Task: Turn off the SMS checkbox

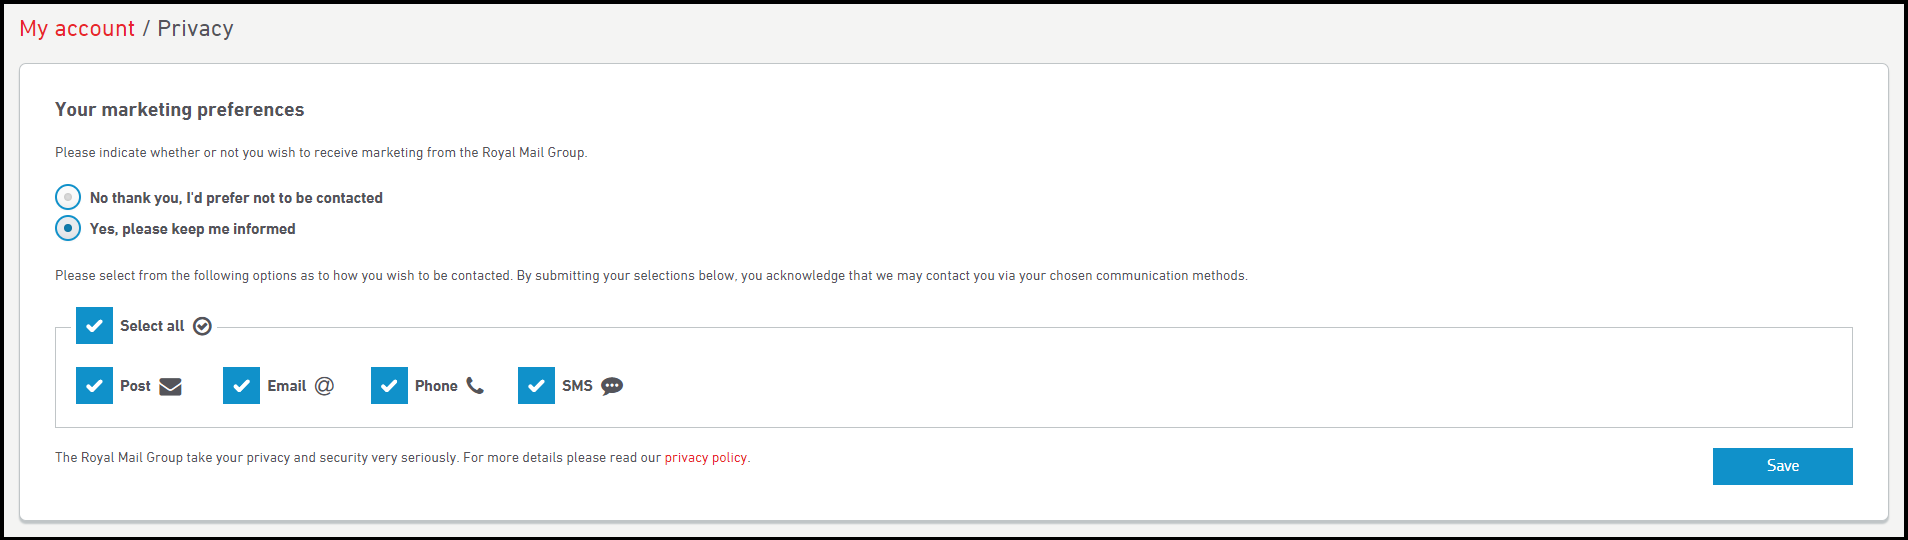Action: click(536, 386)
